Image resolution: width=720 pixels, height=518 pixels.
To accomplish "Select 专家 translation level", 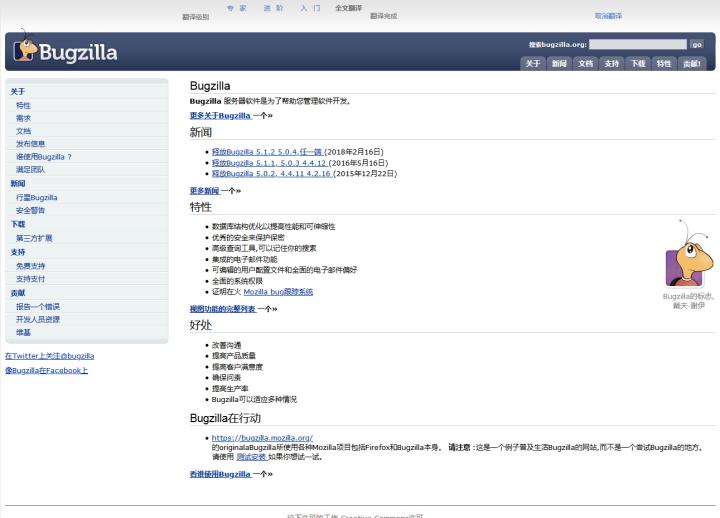I will (x=237, y=8).
